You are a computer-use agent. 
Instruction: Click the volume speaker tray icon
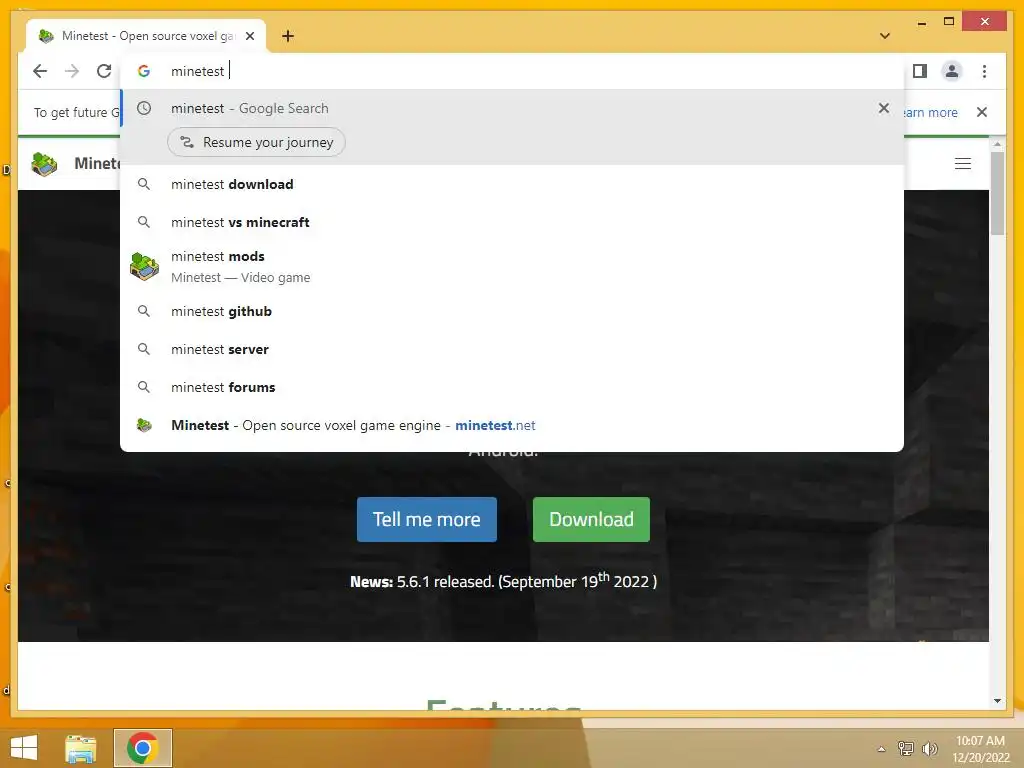tap(929, 748)
